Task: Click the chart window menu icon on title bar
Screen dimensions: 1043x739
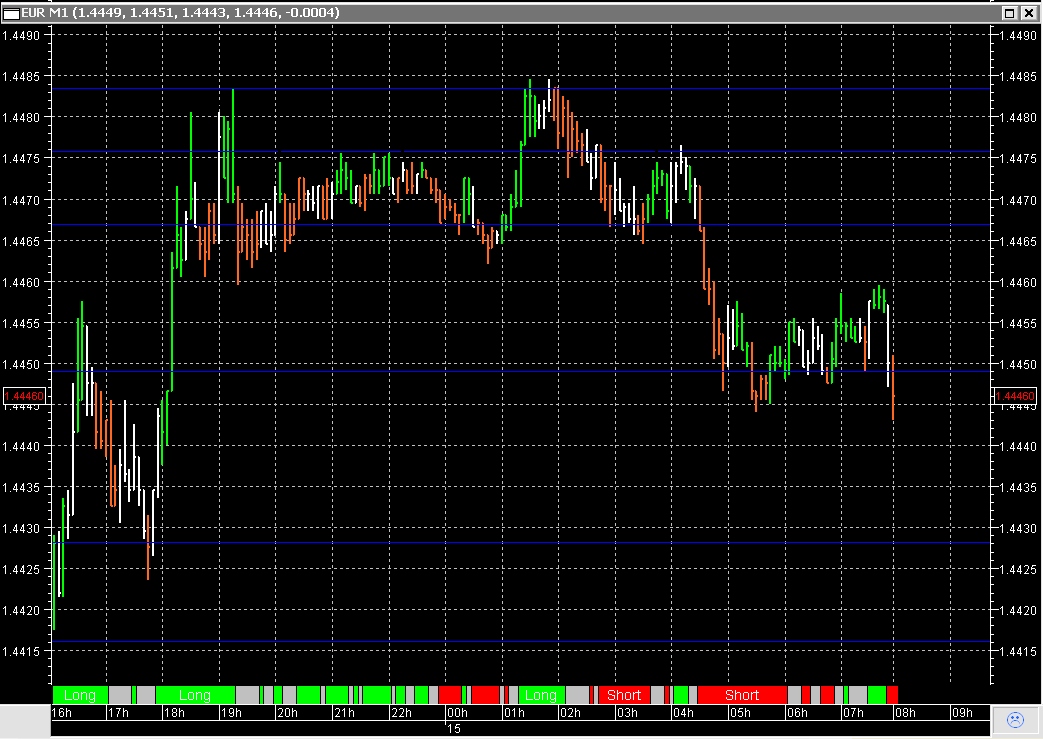Action: pos(12,13)
